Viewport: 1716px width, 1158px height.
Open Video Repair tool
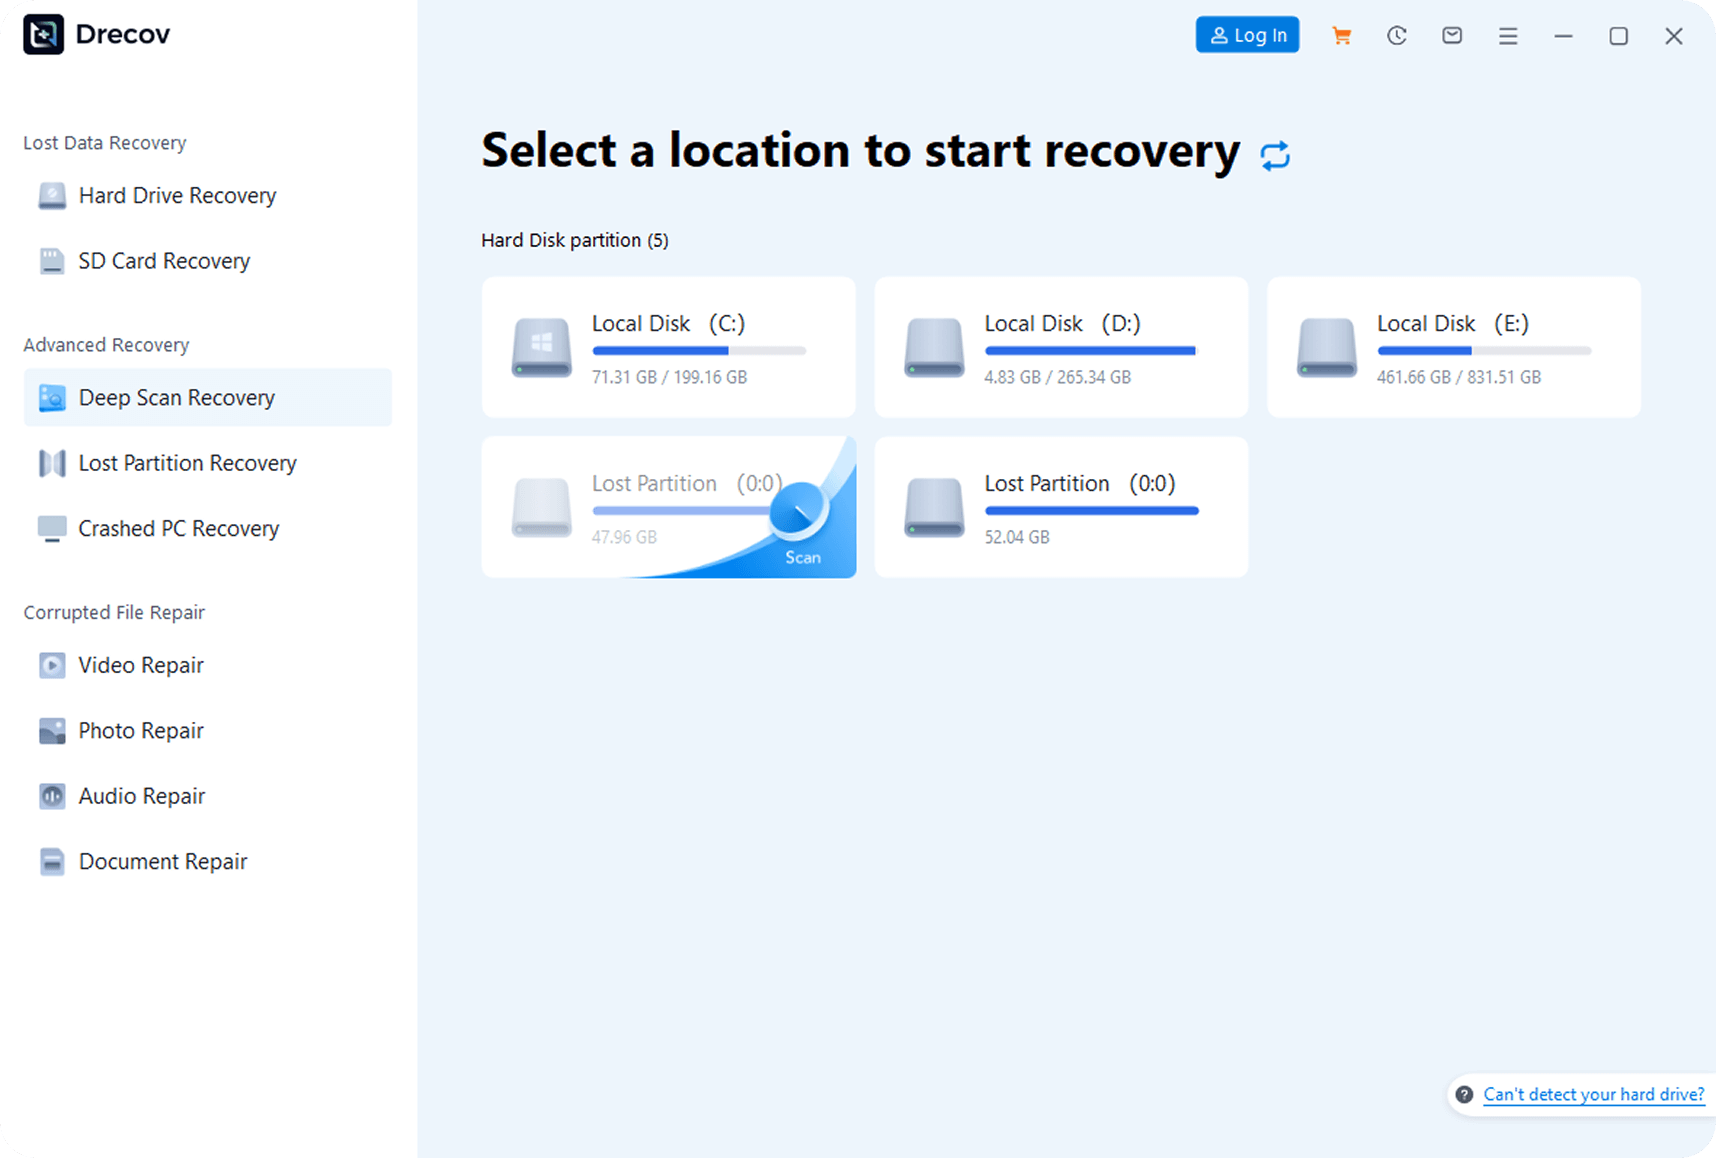coord(141,666)
